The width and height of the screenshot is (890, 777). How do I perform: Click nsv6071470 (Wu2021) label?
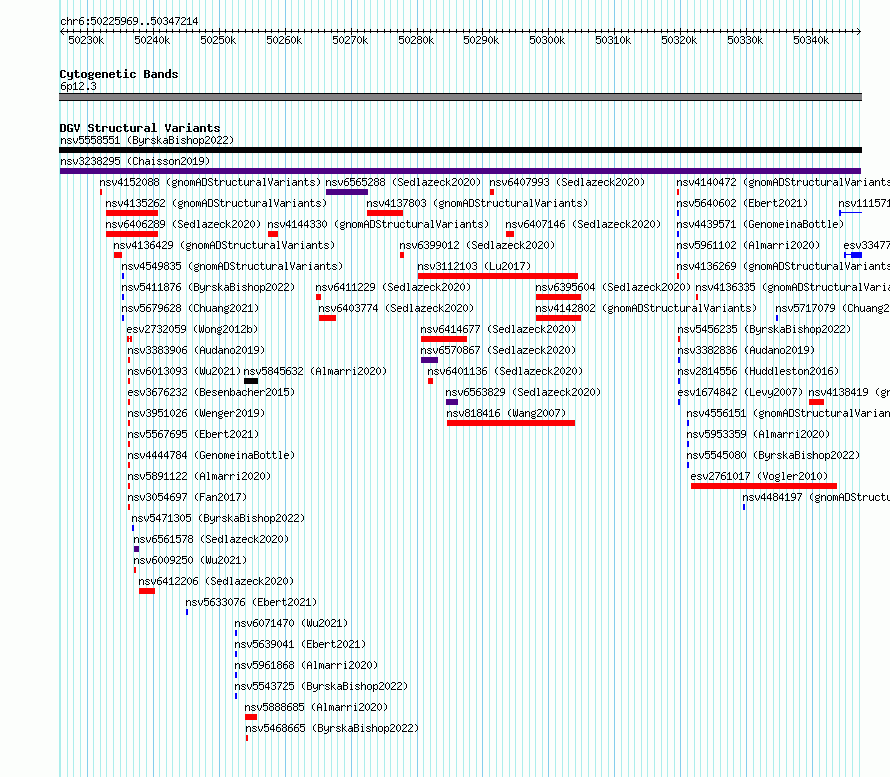tap(291, 623)
